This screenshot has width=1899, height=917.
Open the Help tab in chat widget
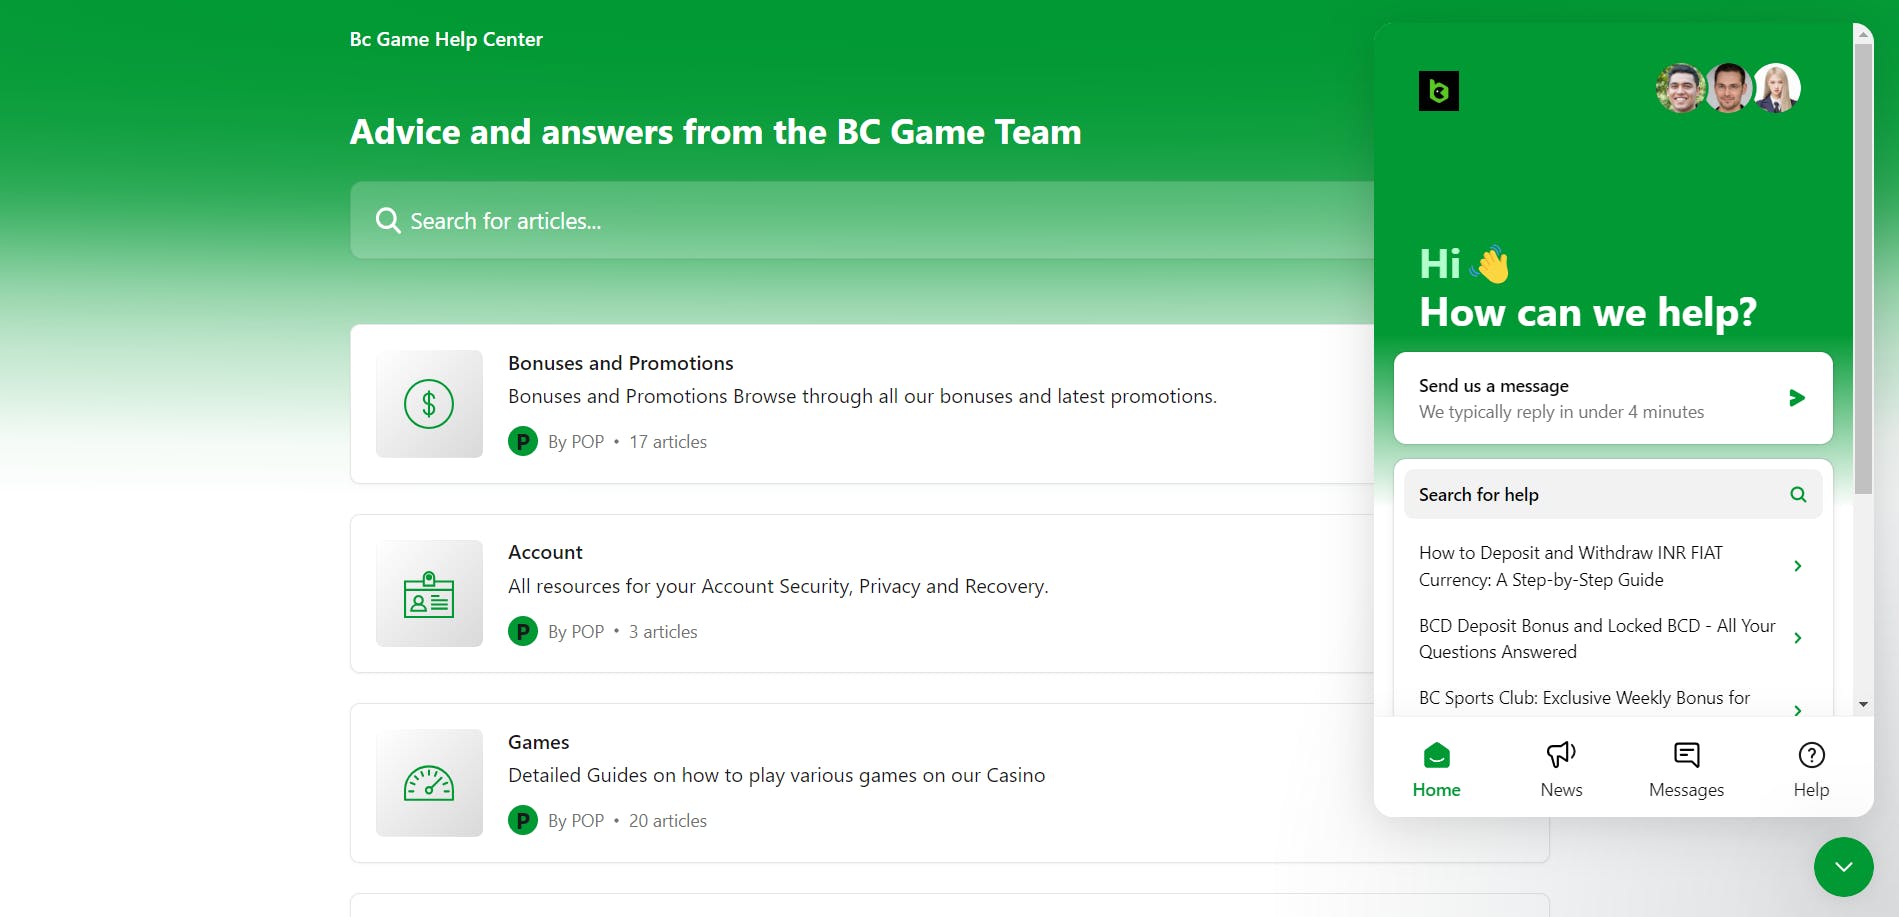pos(1811,769)
